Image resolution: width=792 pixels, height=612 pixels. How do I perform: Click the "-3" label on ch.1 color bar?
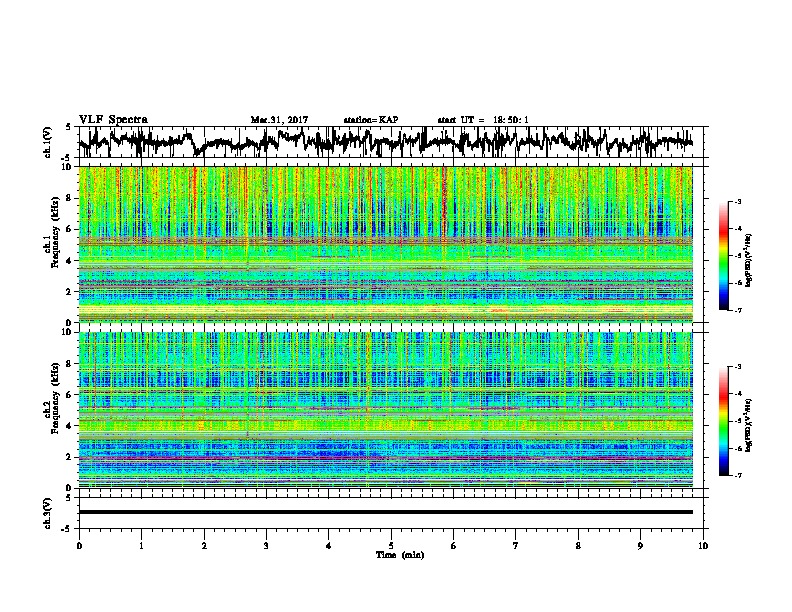pos(738,201)
